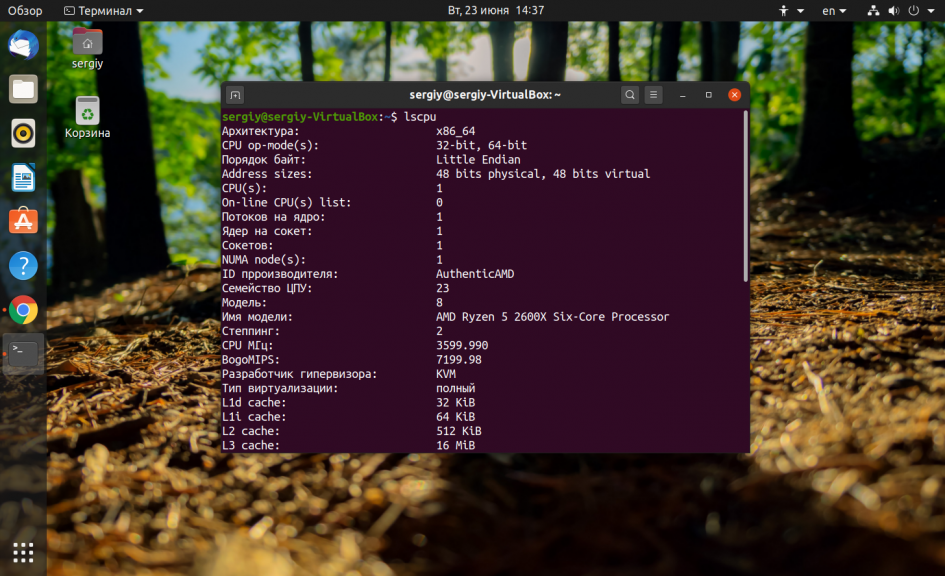Show applications grid button
Screen dimensions: 945x576
24,553
